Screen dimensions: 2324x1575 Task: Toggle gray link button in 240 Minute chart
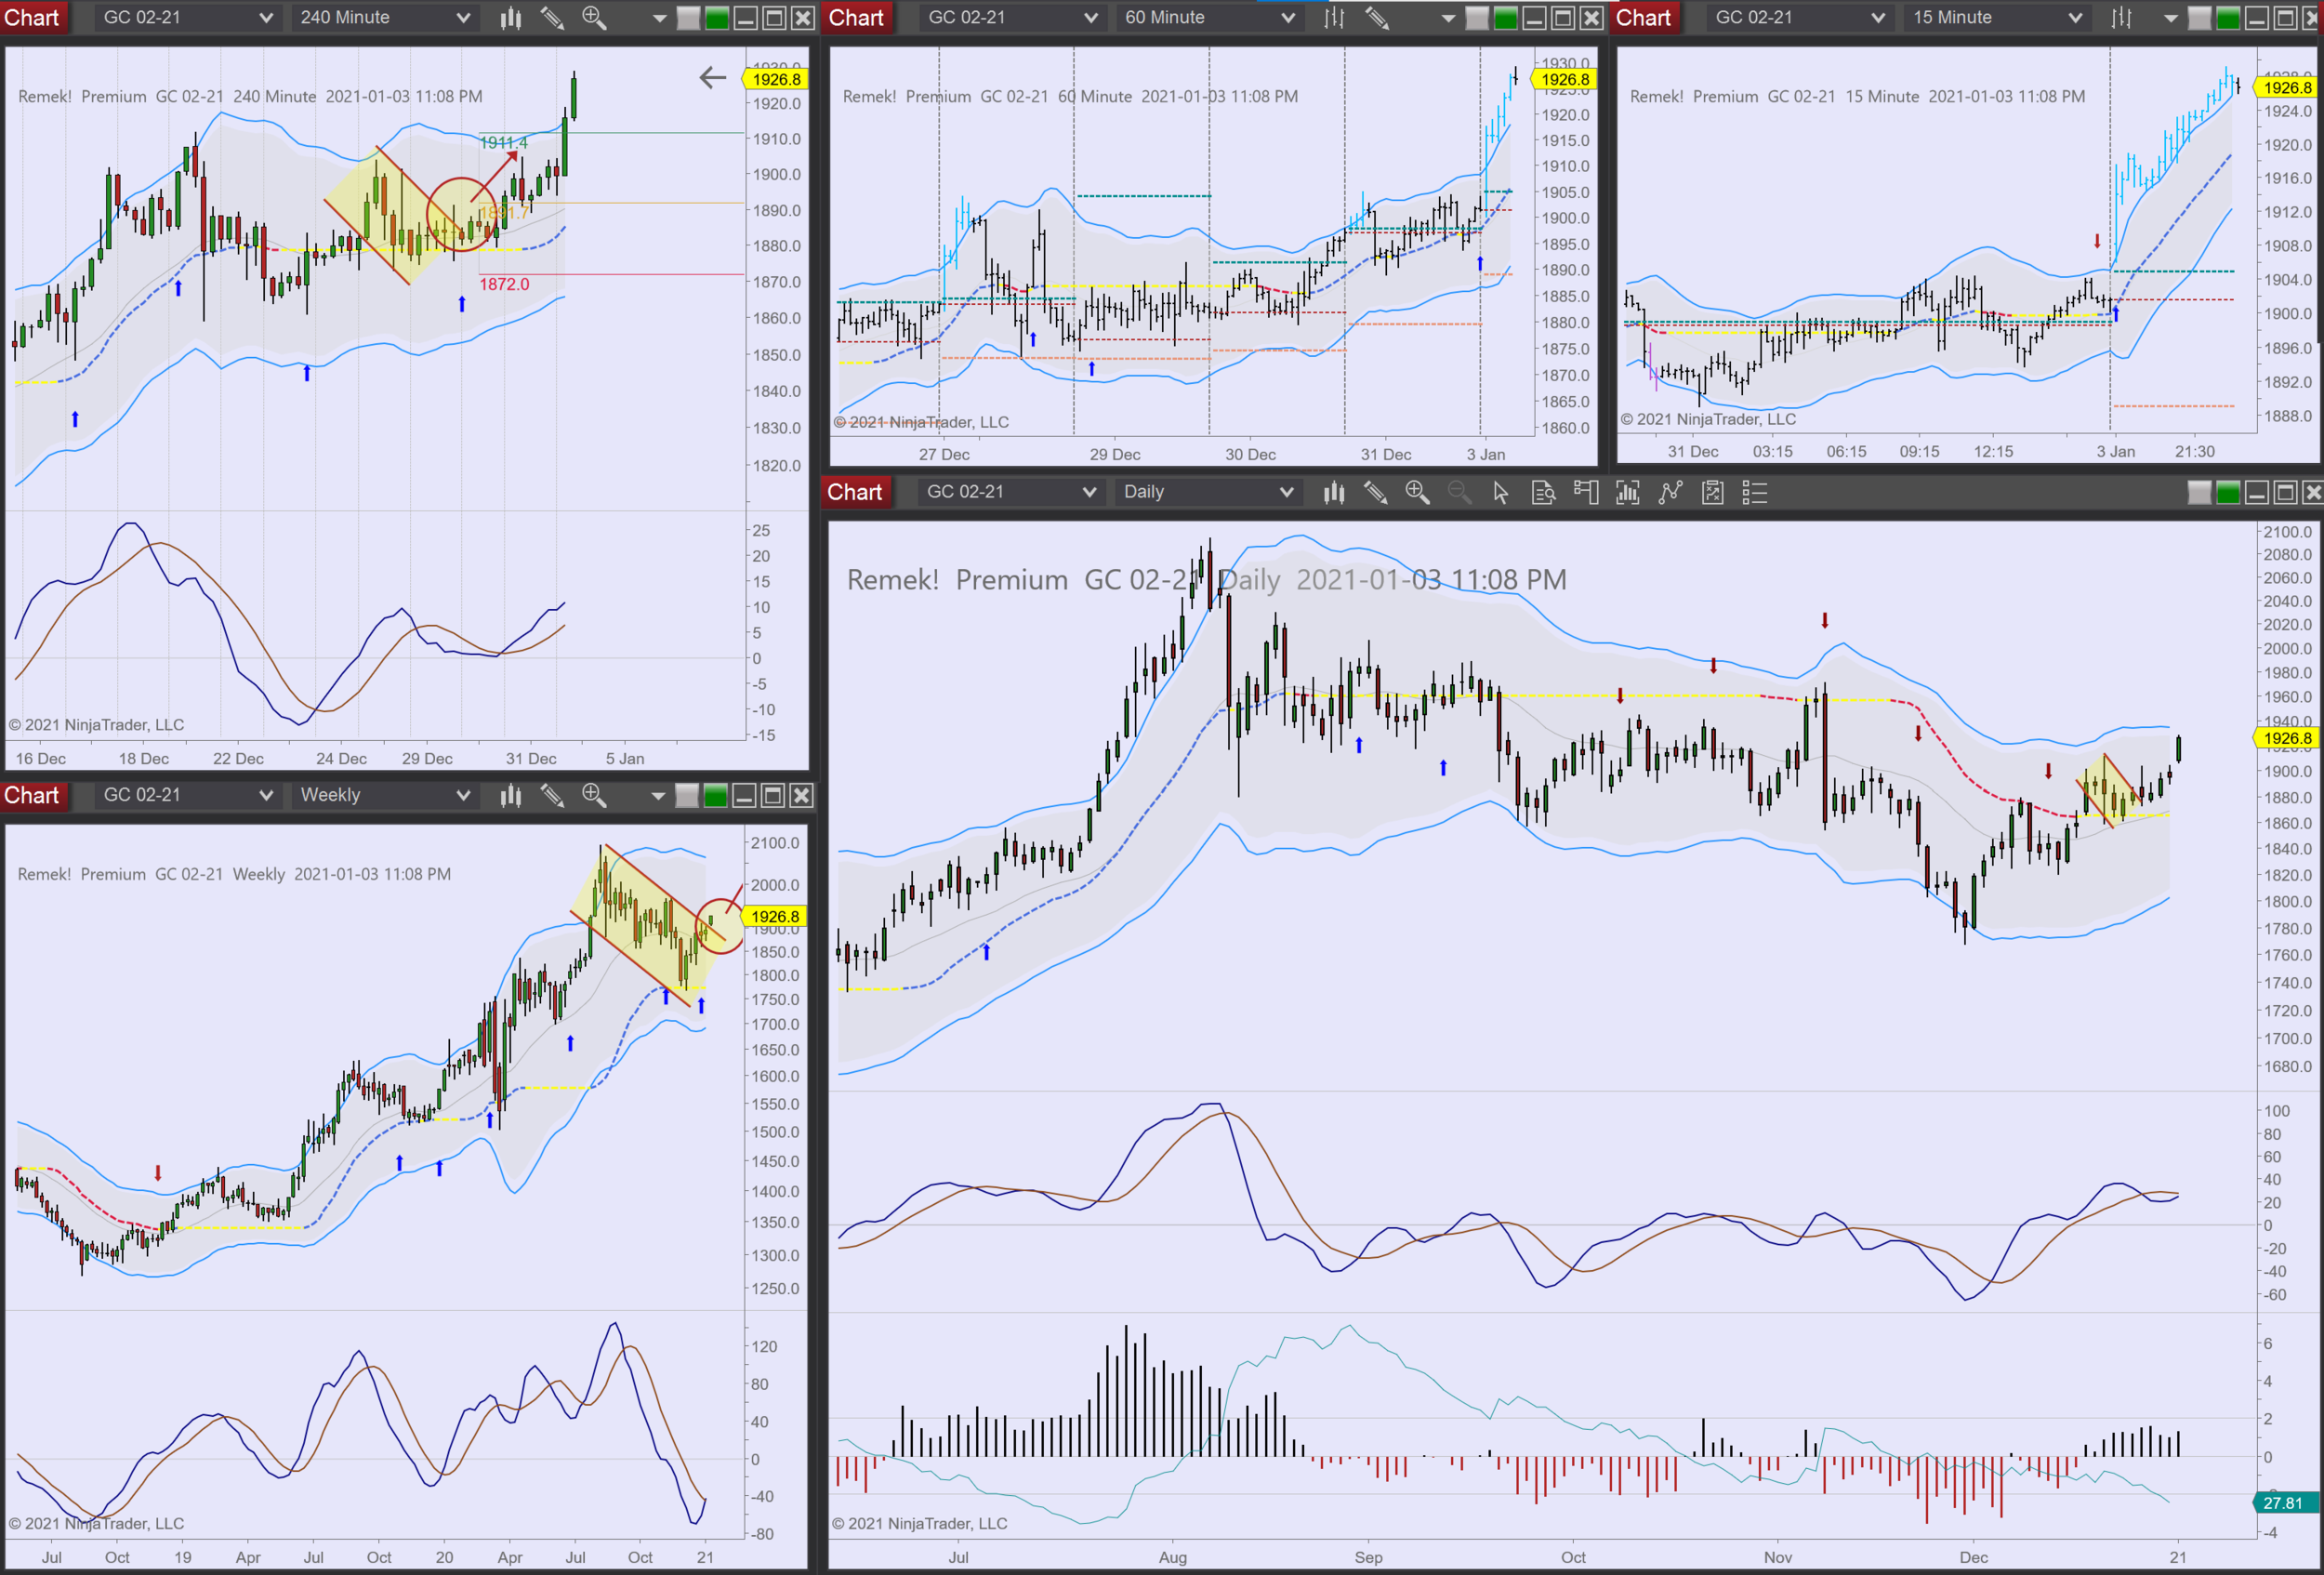tap(688, 18)
